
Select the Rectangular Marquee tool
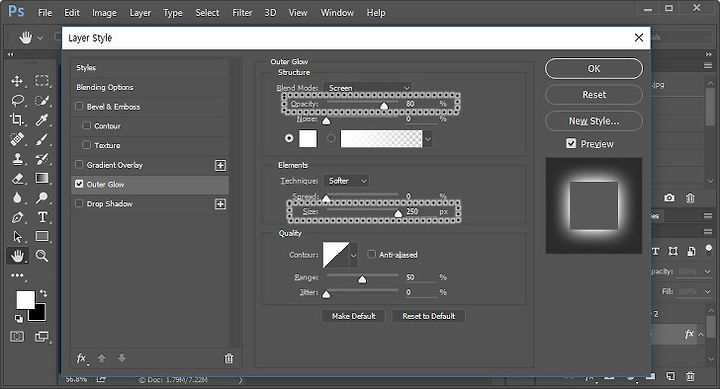click(x=42, y=81)
